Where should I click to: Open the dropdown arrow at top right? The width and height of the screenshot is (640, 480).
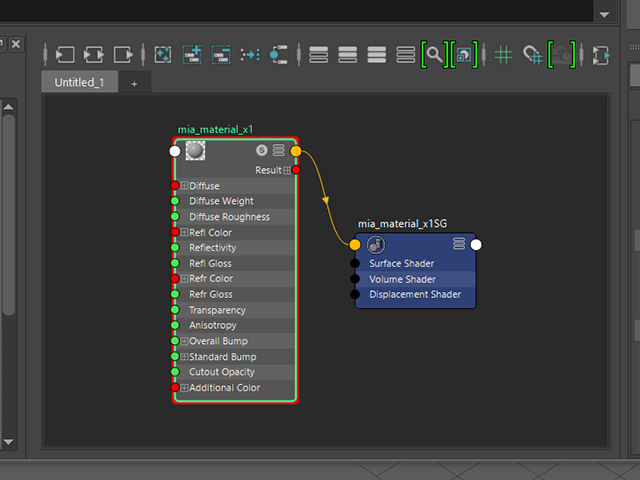pos(604,15)
